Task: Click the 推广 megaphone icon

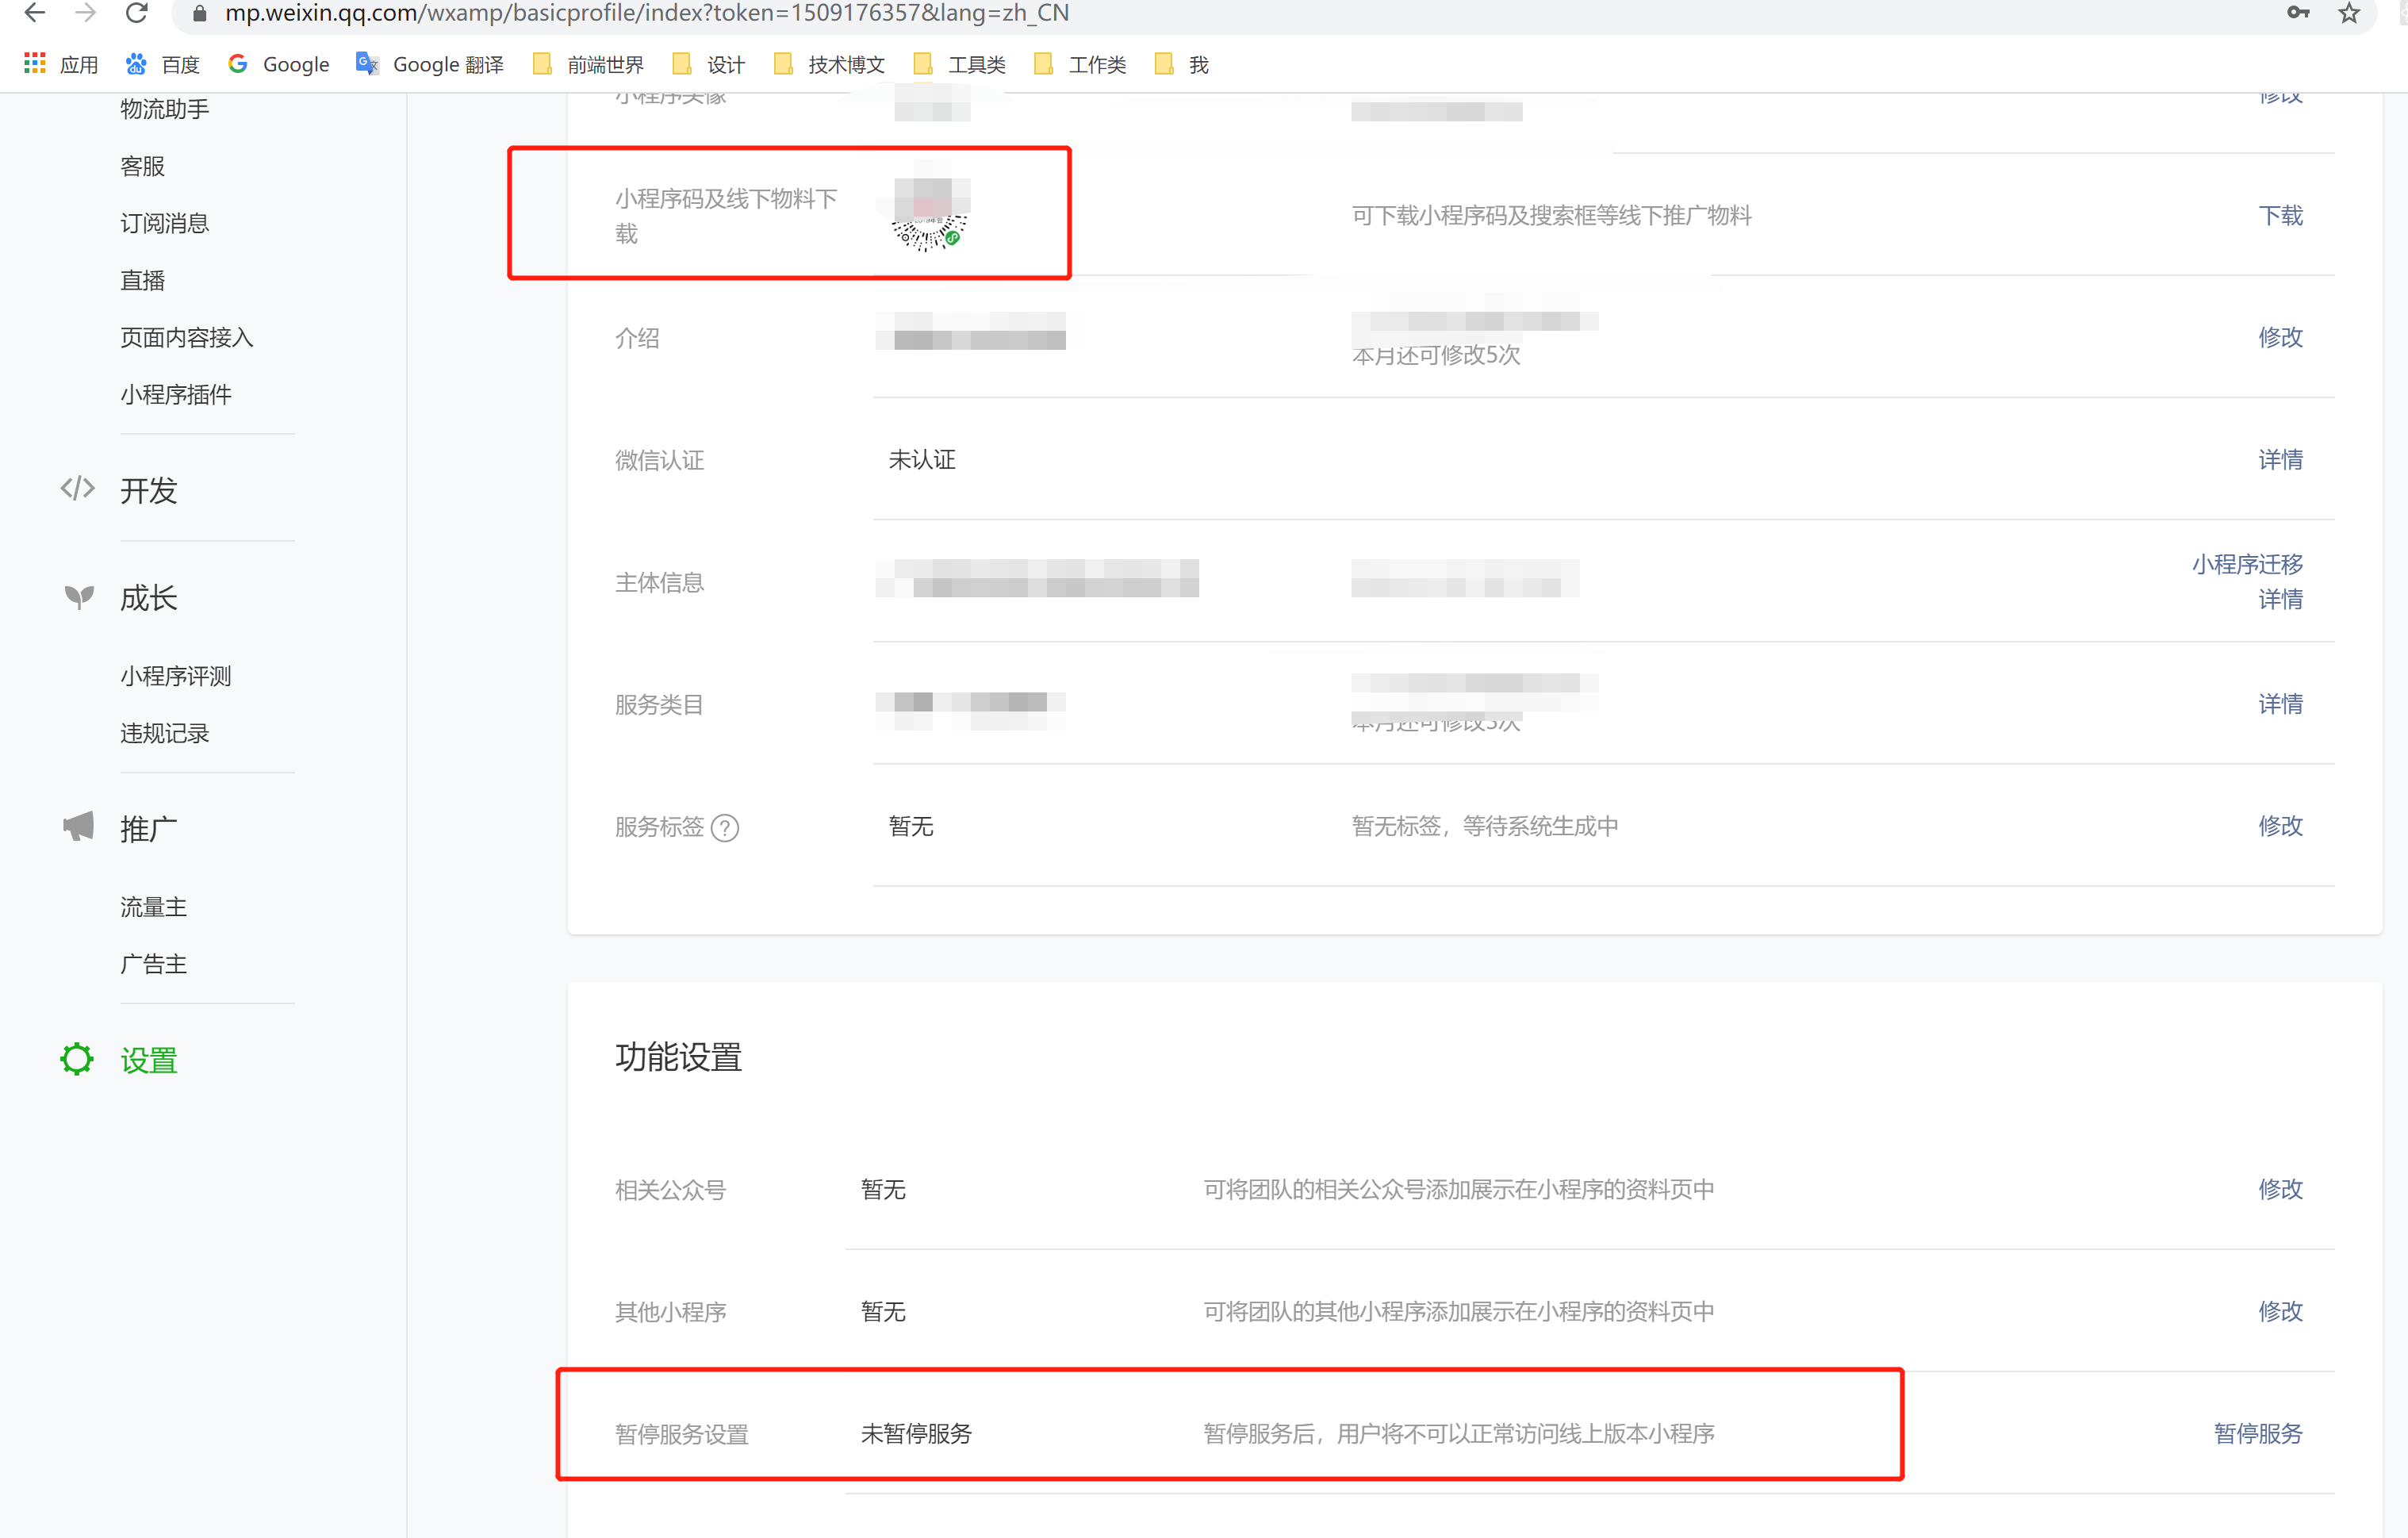Action: click(78, 827)
